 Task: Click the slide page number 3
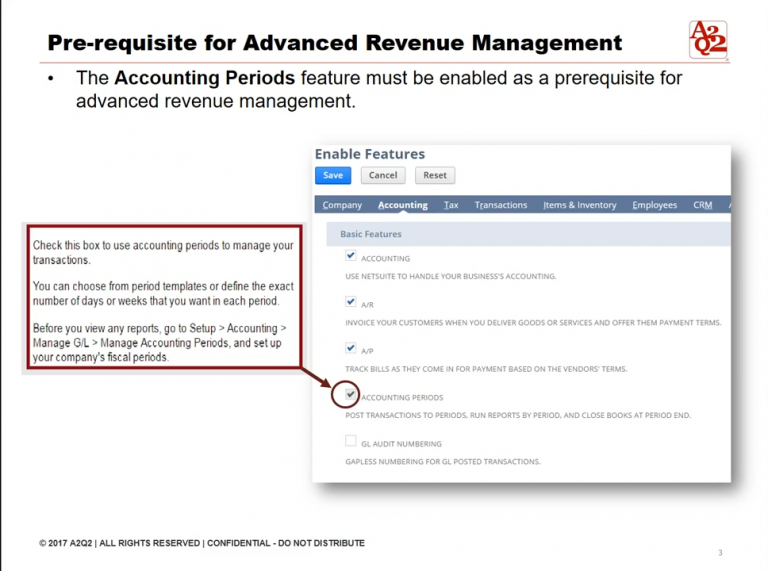(720, 552)
